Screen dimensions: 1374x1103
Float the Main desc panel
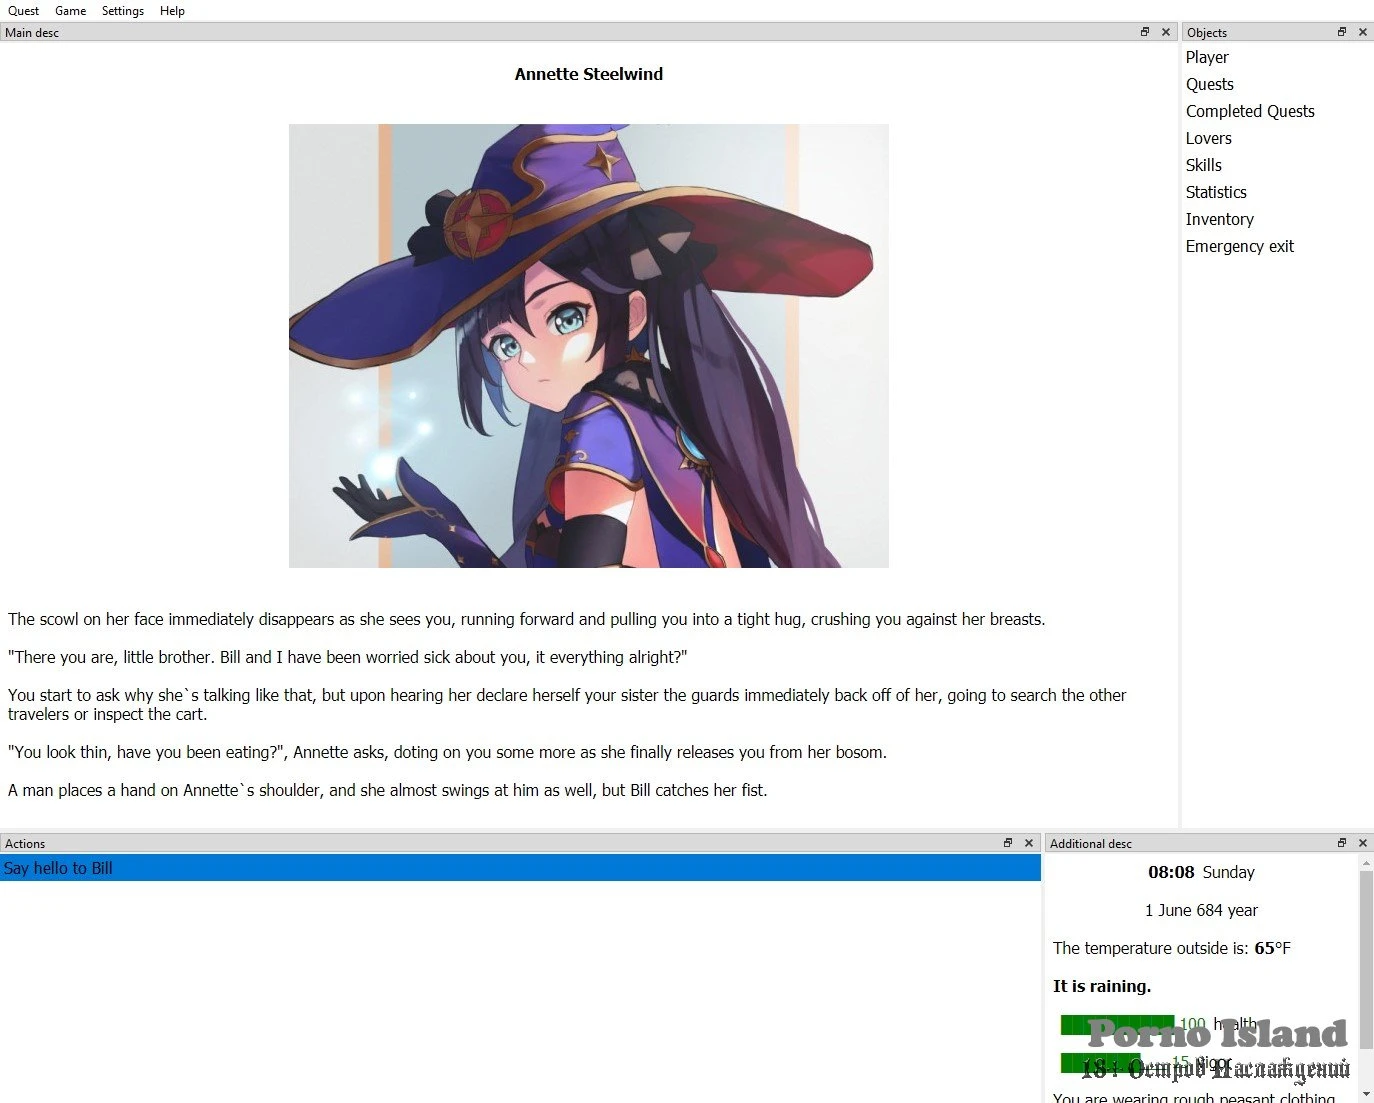point(1145,32)
